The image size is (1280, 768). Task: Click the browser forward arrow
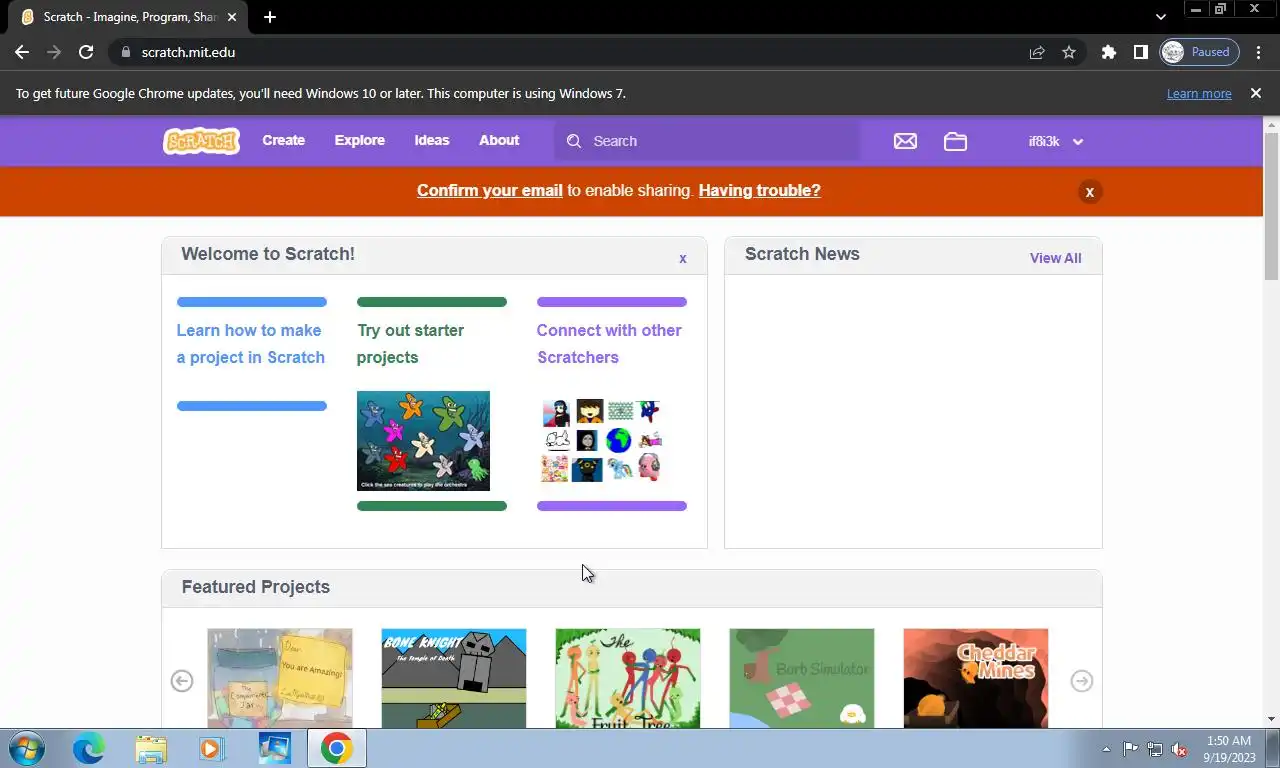[x=54, y=52]
